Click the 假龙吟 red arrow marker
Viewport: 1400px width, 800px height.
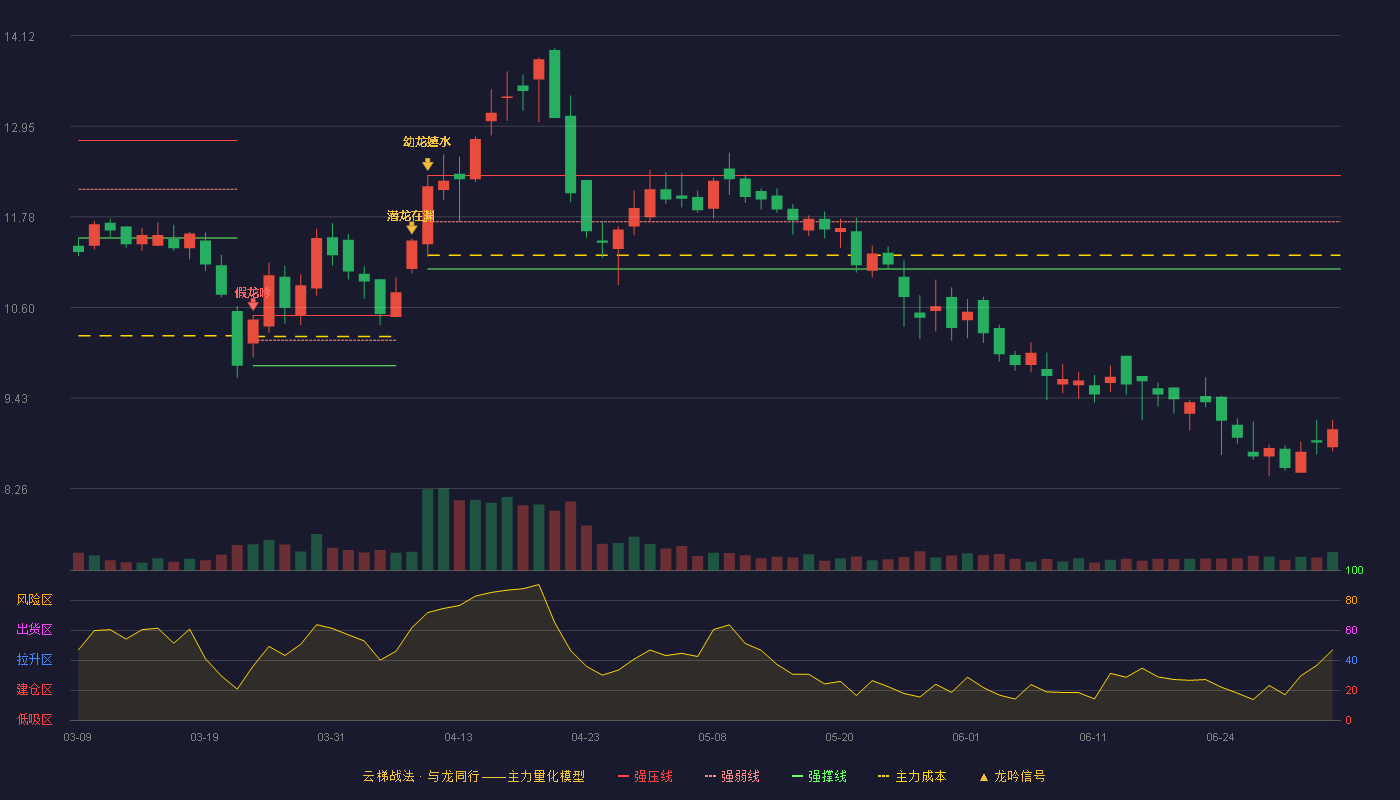[253, 305]
